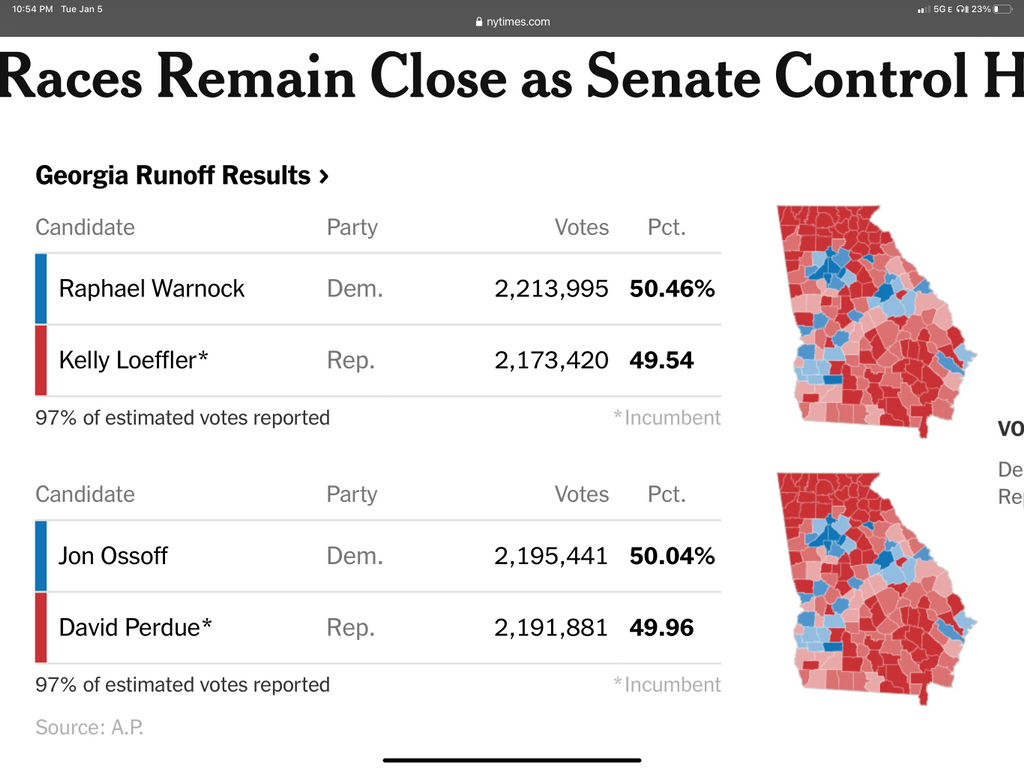Viewport: 1024px width, 768px height.
Task: Click Warnock's 50.46% percentage figure
Action: pos(672,289)
